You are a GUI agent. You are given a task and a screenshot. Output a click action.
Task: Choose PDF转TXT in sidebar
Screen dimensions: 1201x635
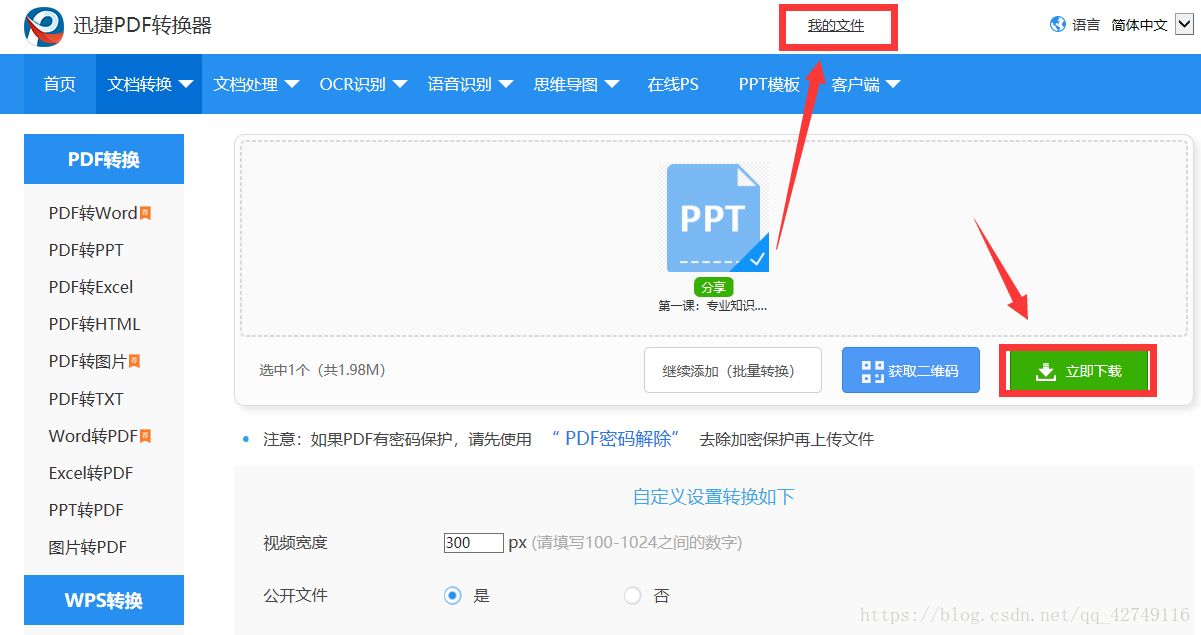tap(86, 399)
